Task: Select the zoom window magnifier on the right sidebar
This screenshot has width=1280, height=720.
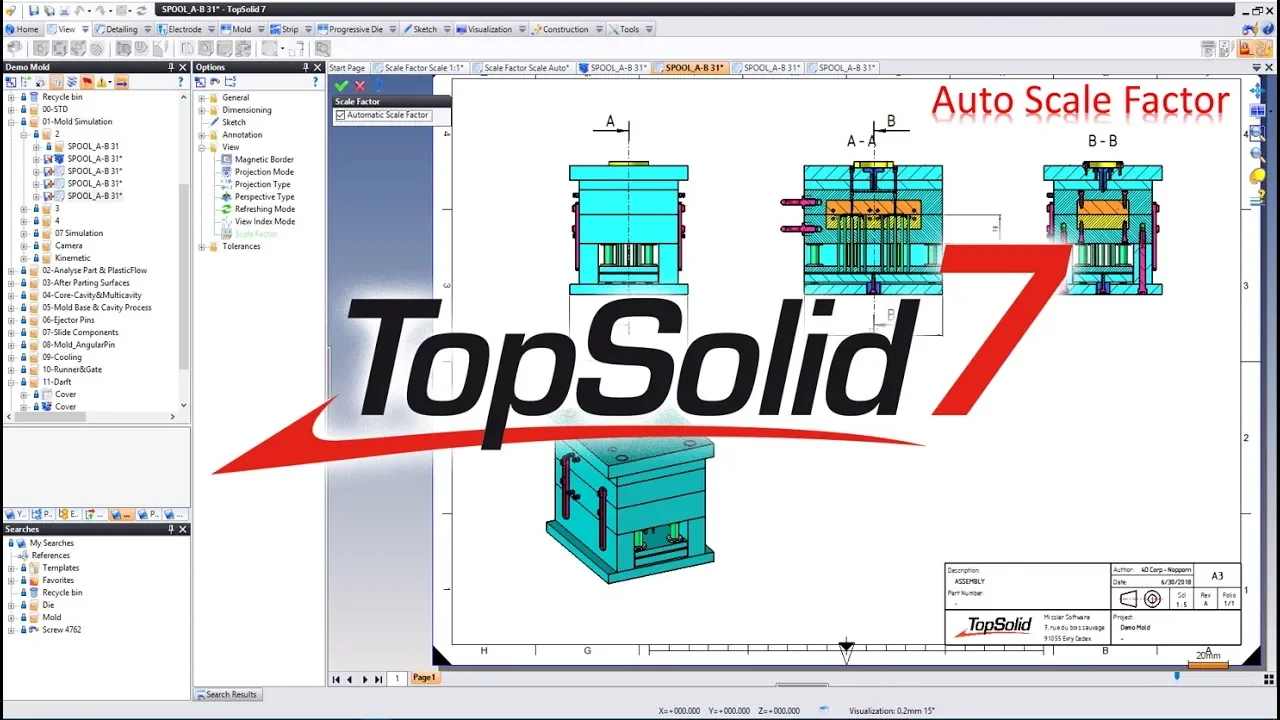Action: click(x=1258, y=133)
